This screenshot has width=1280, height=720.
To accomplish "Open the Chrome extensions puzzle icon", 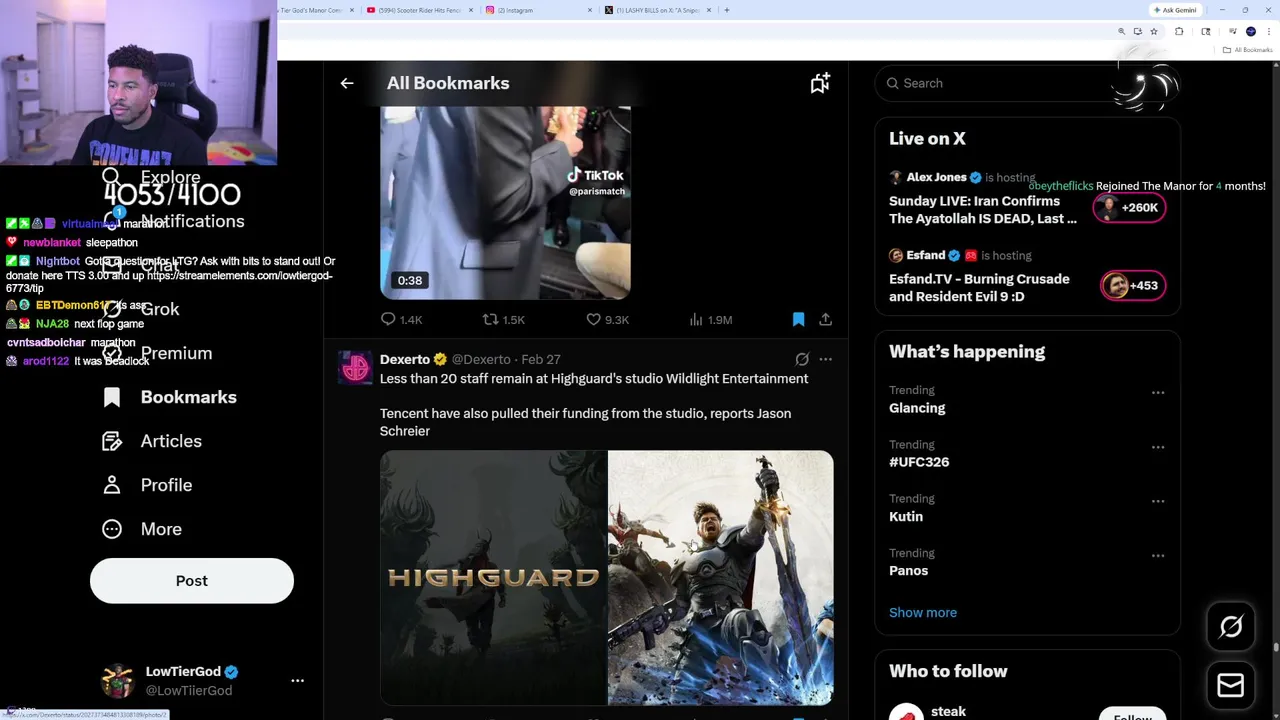I will pos(1179,32).
